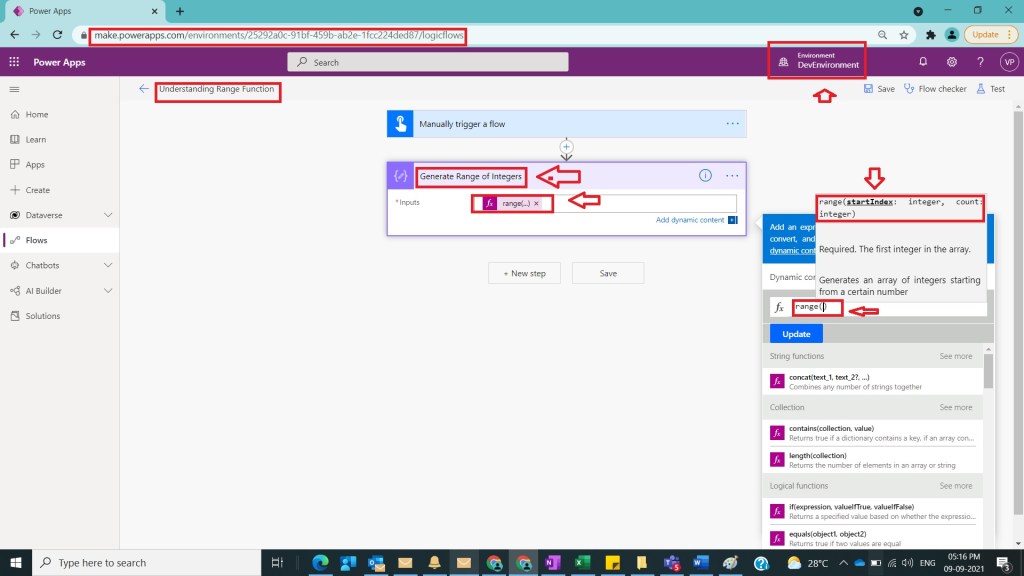Image resolution: width=1024 pixels, height=576 pixels.
Task: Click the + New step button
Action: tap(524, 273)
